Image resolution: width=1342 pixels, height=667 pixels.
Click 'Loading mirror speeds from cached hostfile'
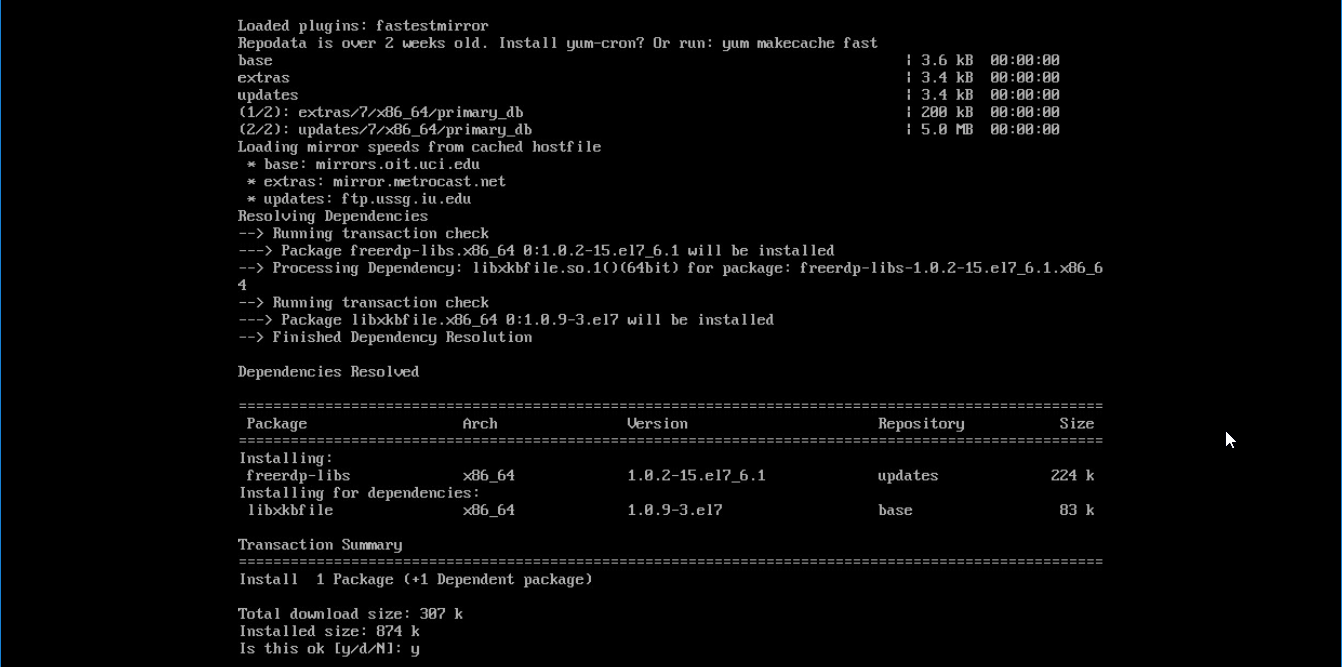pyautogui.click(x=419, y=147)
